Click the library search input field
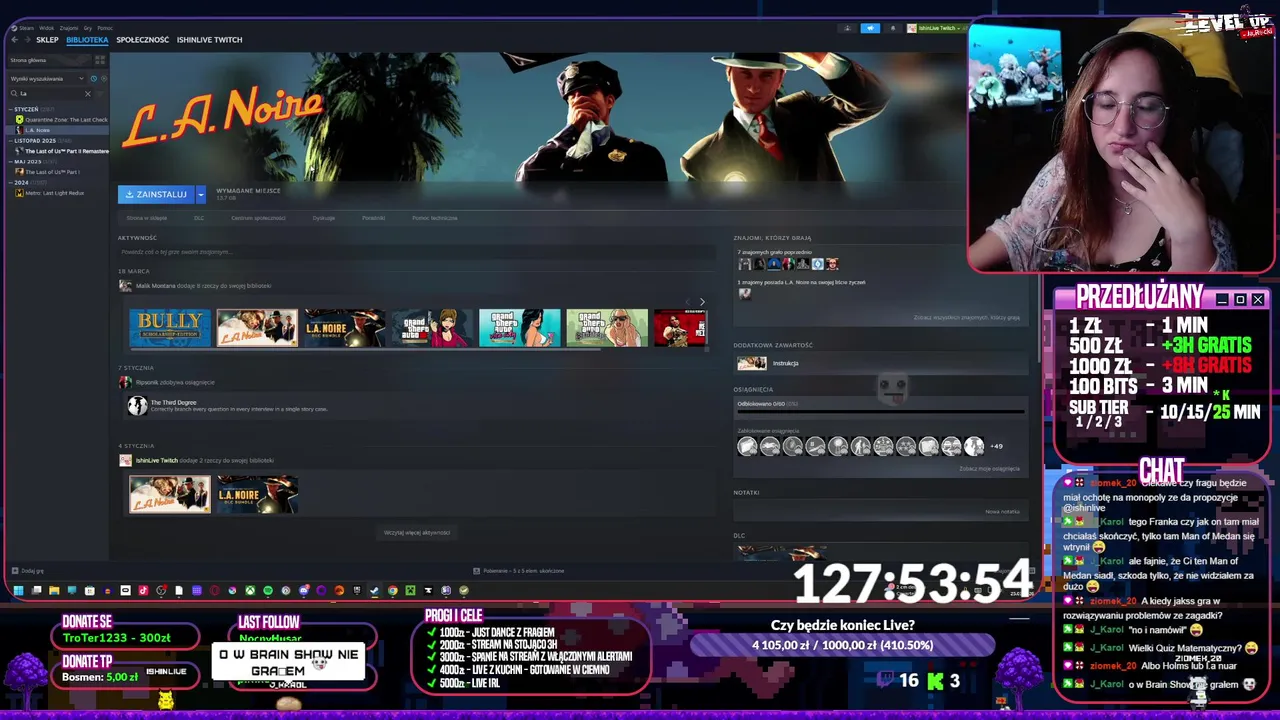The height and width of the screenshot is (720, 1280). tap(50, 94)
